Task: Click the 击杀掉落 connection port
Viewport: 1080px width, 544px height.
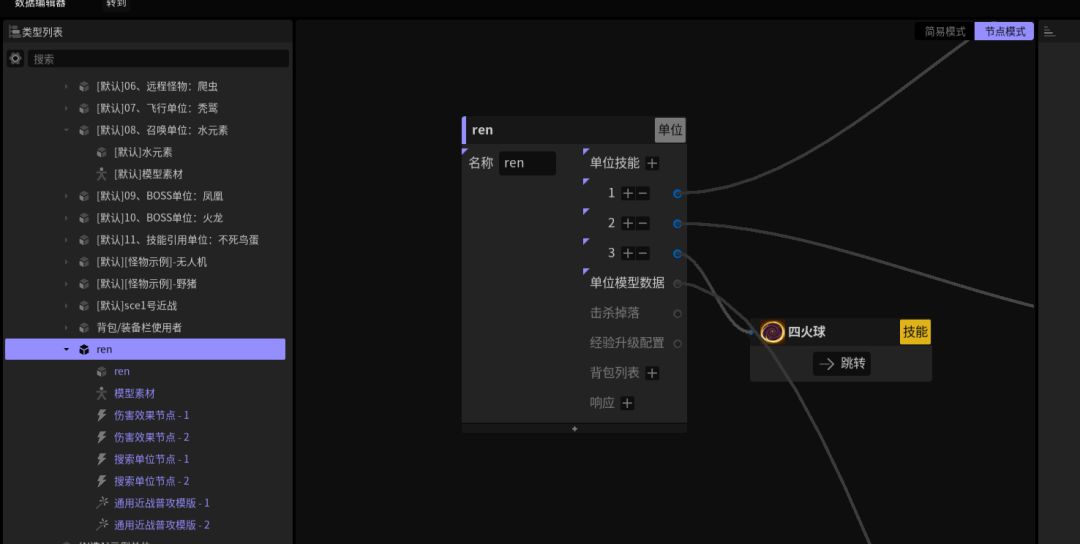Action: 677,314
